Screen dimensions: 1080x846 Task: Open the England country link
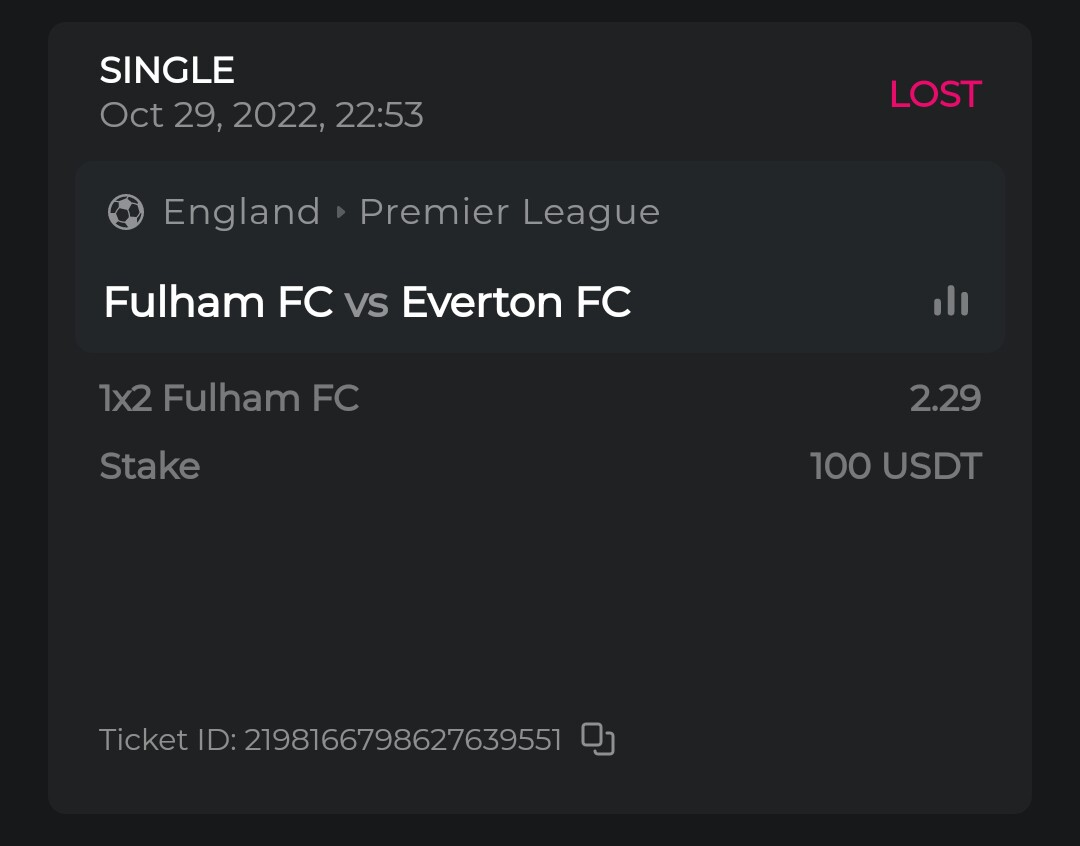(241, 212)
